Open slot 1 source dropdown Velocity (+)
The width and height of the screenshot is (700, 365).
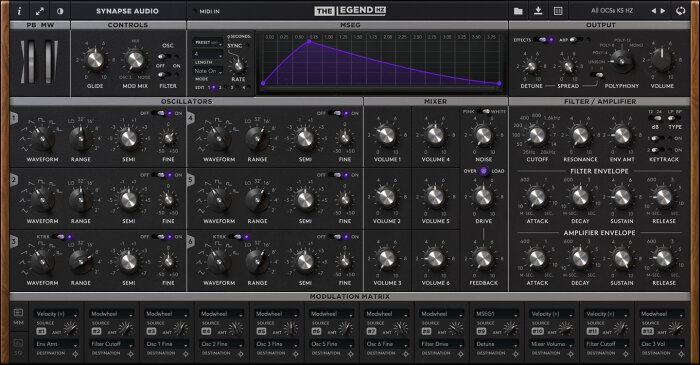56,314
